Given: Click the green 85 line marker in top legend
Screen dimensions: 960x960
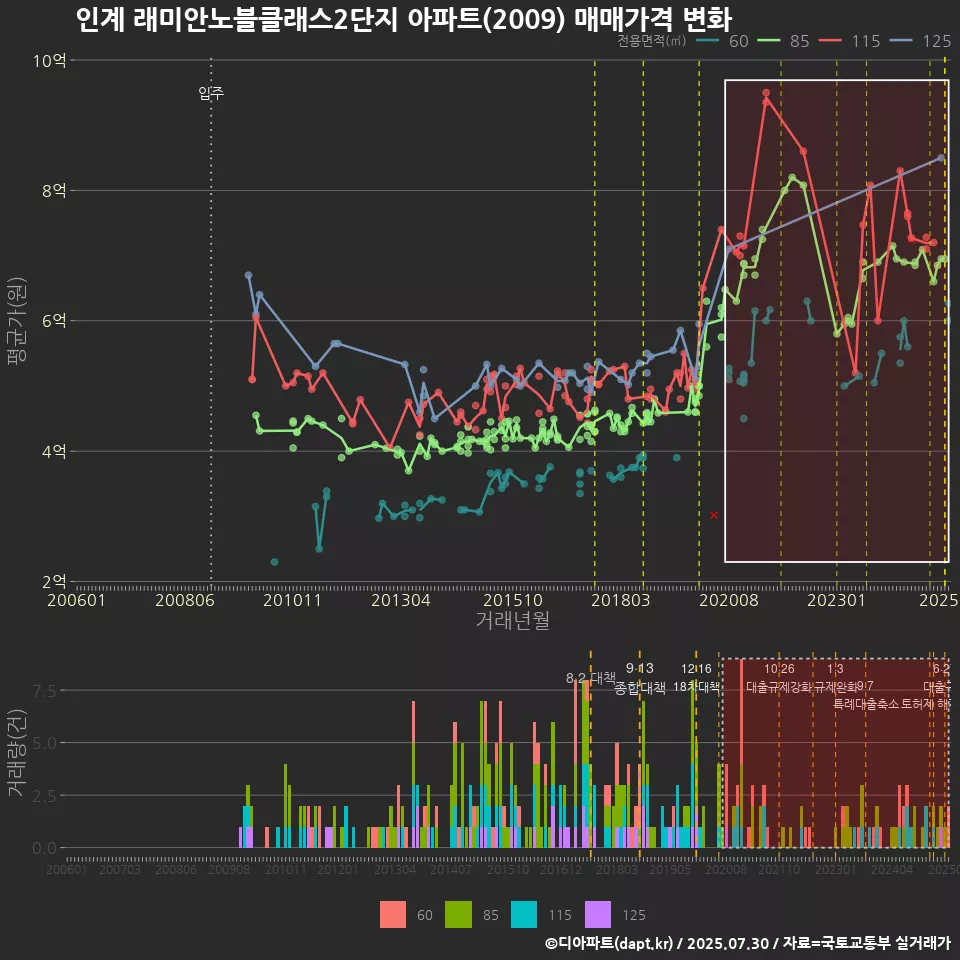Looking at the screenshot, I should click(769, 41).
